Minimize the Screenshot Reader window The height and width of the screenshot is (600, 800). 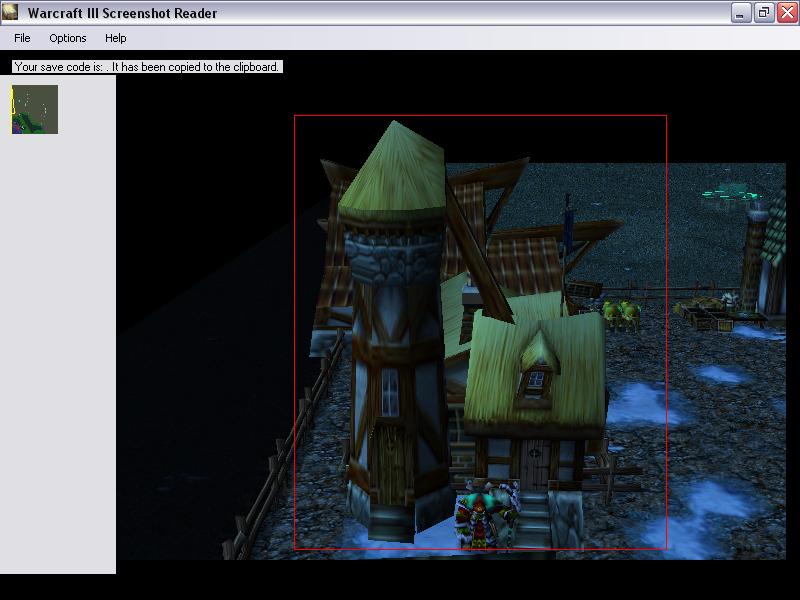pos(741,13)
